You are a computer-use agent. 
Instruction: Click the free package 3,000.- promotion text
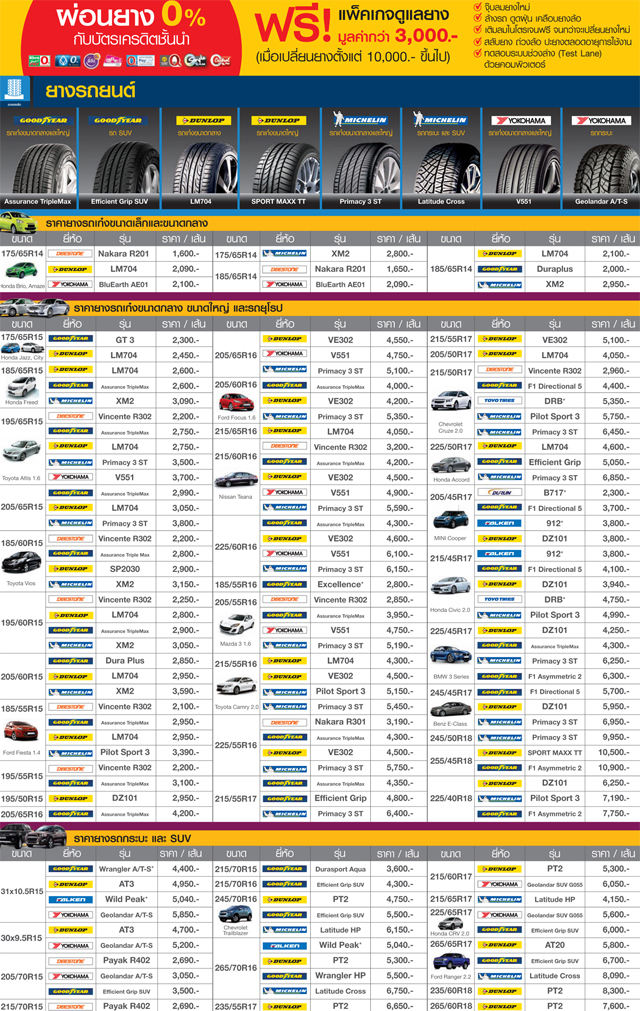[355, 30]
